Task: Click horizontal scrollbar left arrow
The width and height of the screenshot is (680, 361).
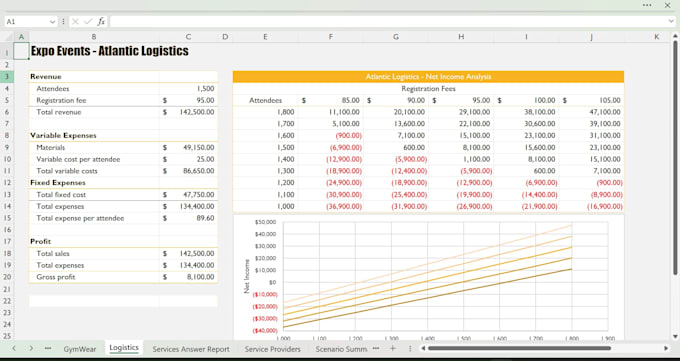Action: coord(423,348)
